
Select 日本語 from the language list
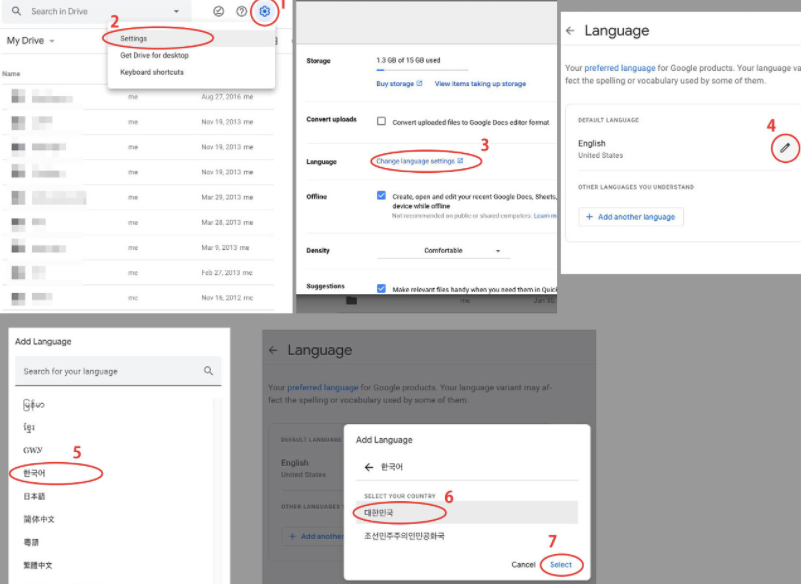click(x=34, y=496)
